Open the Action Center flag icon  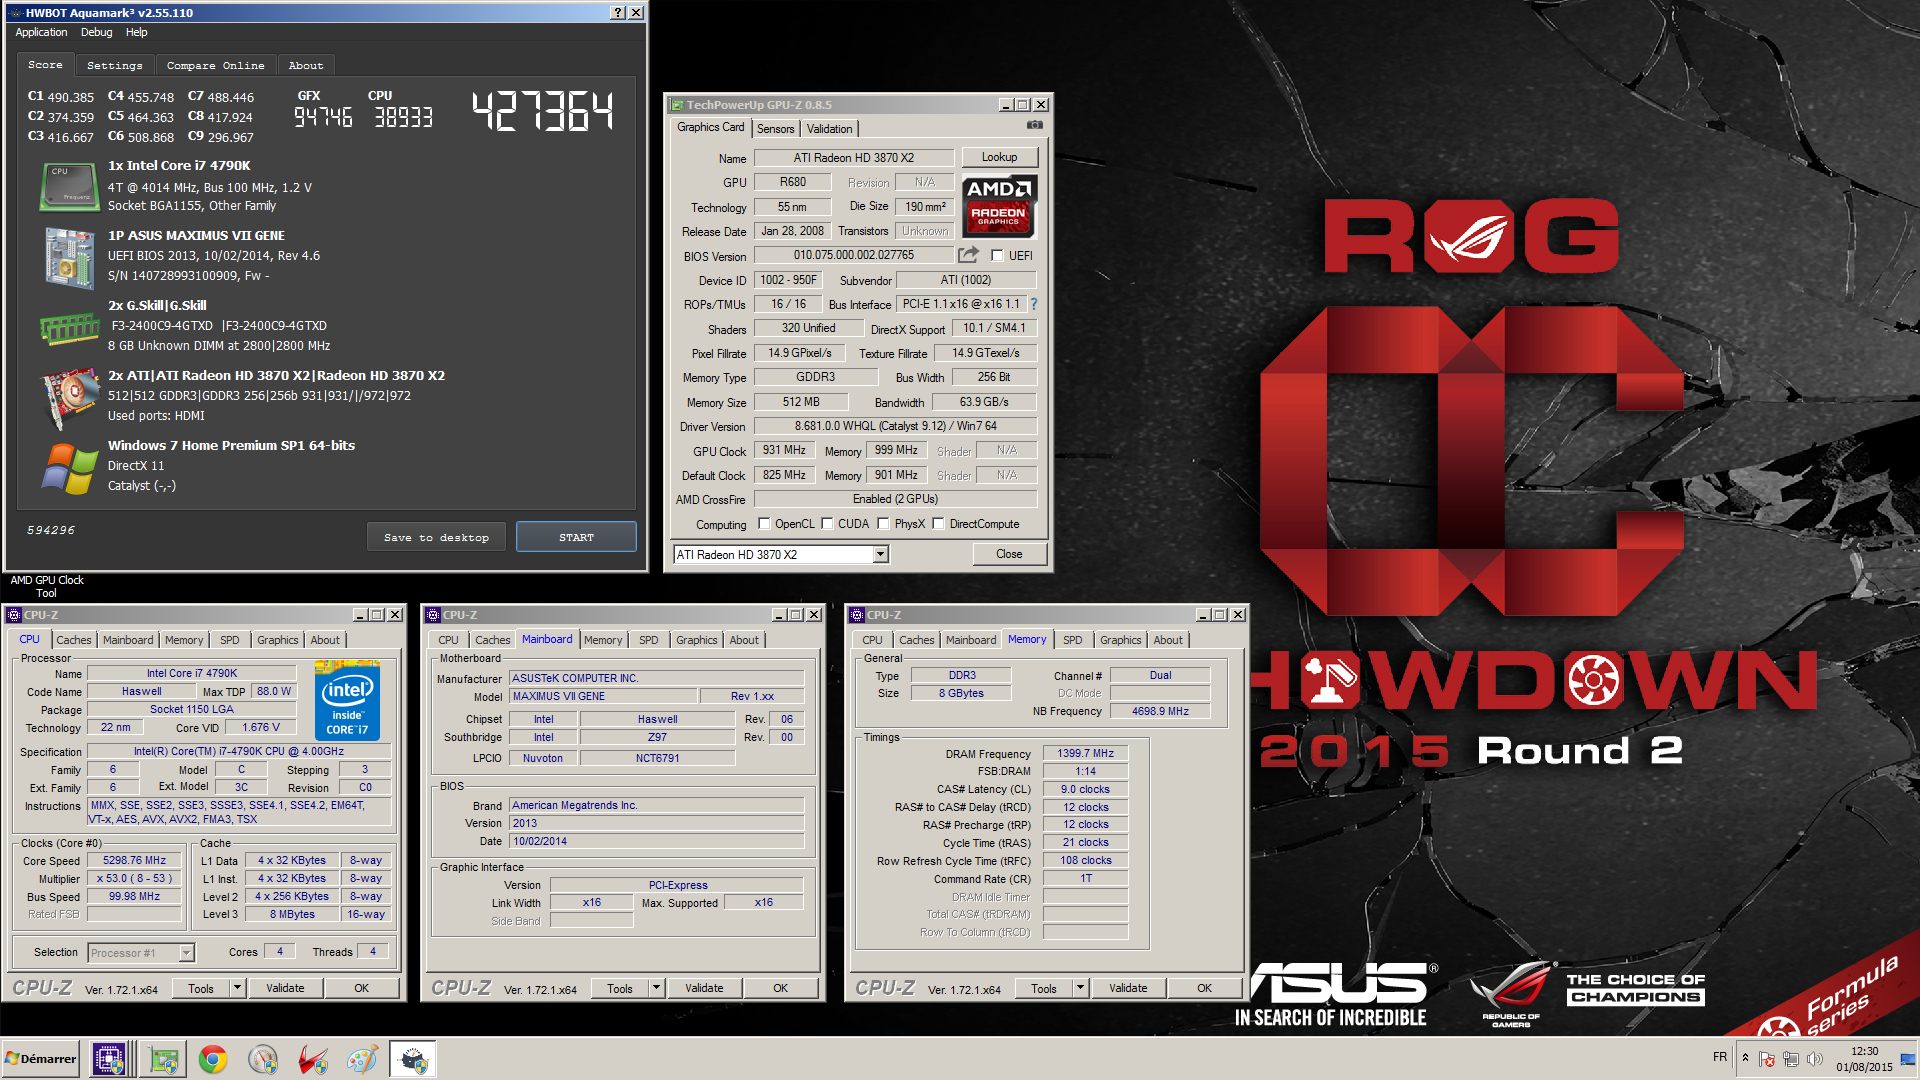point(1767,1059)
